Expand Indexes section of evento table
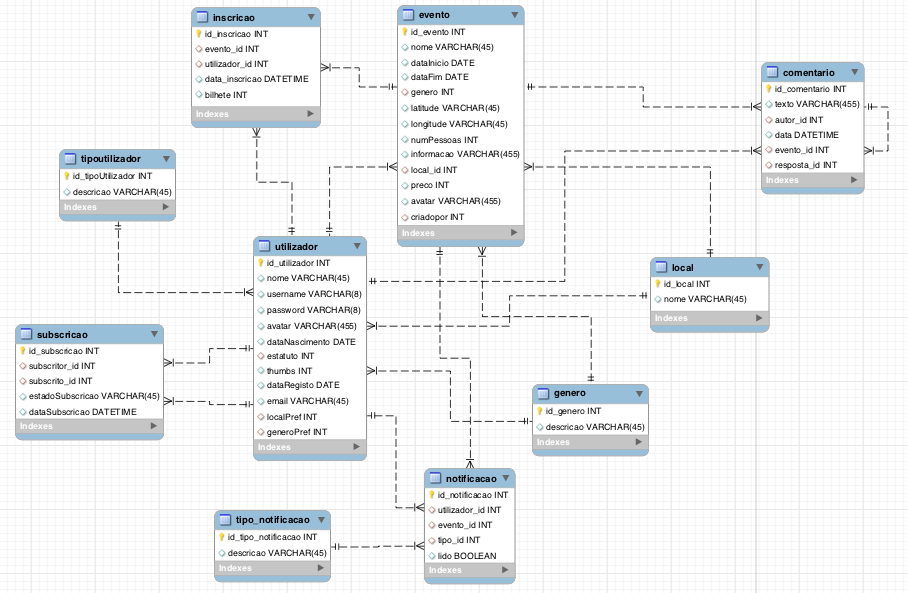The width and height of the screenshot is (908, 593). pyautogui.click(x=514, y=233)
